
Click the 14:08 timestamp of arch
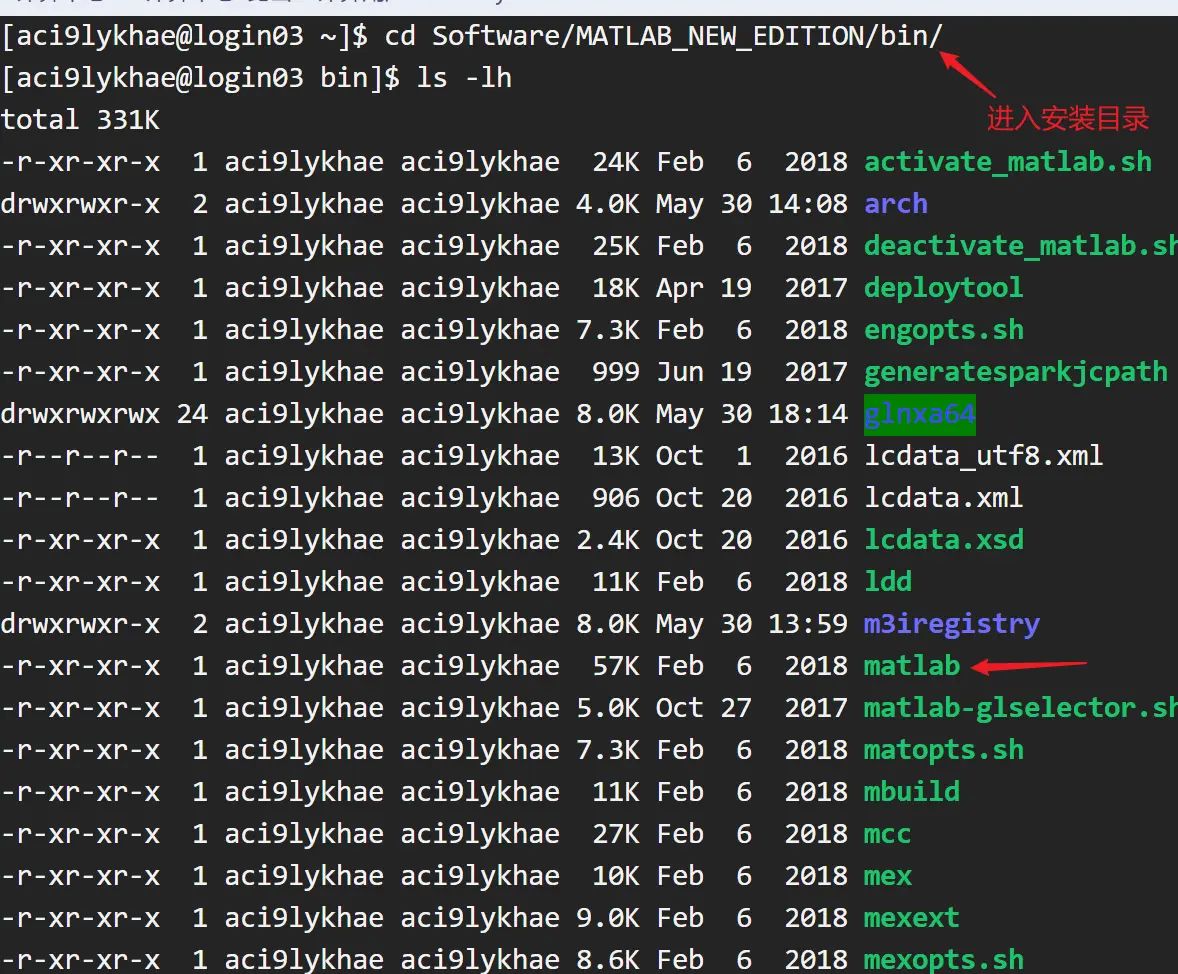point(808,204)
